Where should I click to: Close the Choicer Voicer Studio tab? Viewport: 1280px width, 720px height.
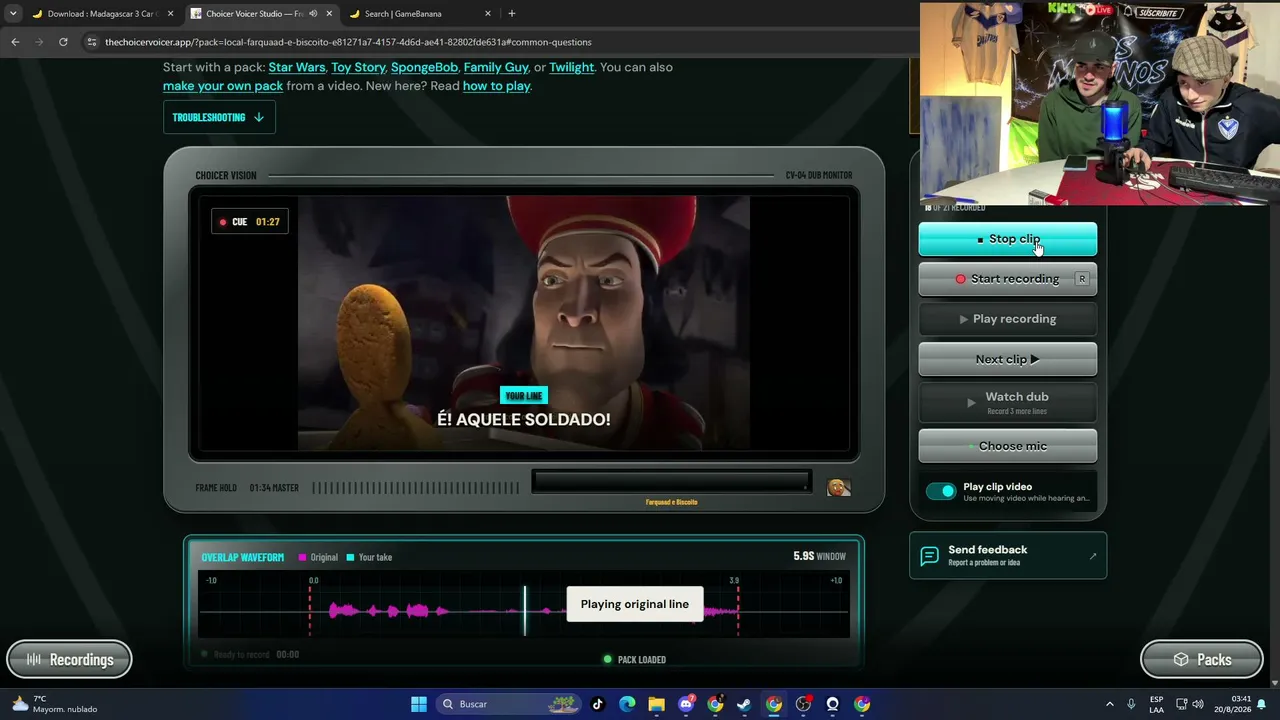click(329, 14)
